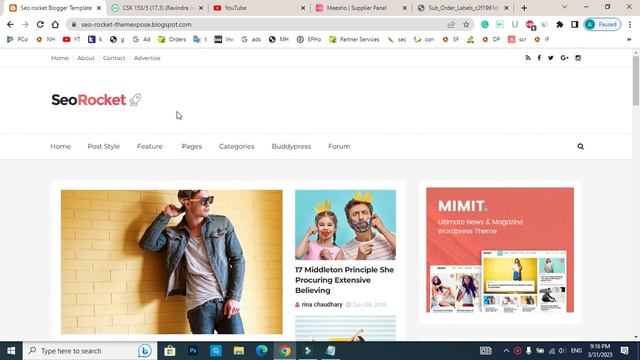Open the Google Plus social icon

point(564,58)
